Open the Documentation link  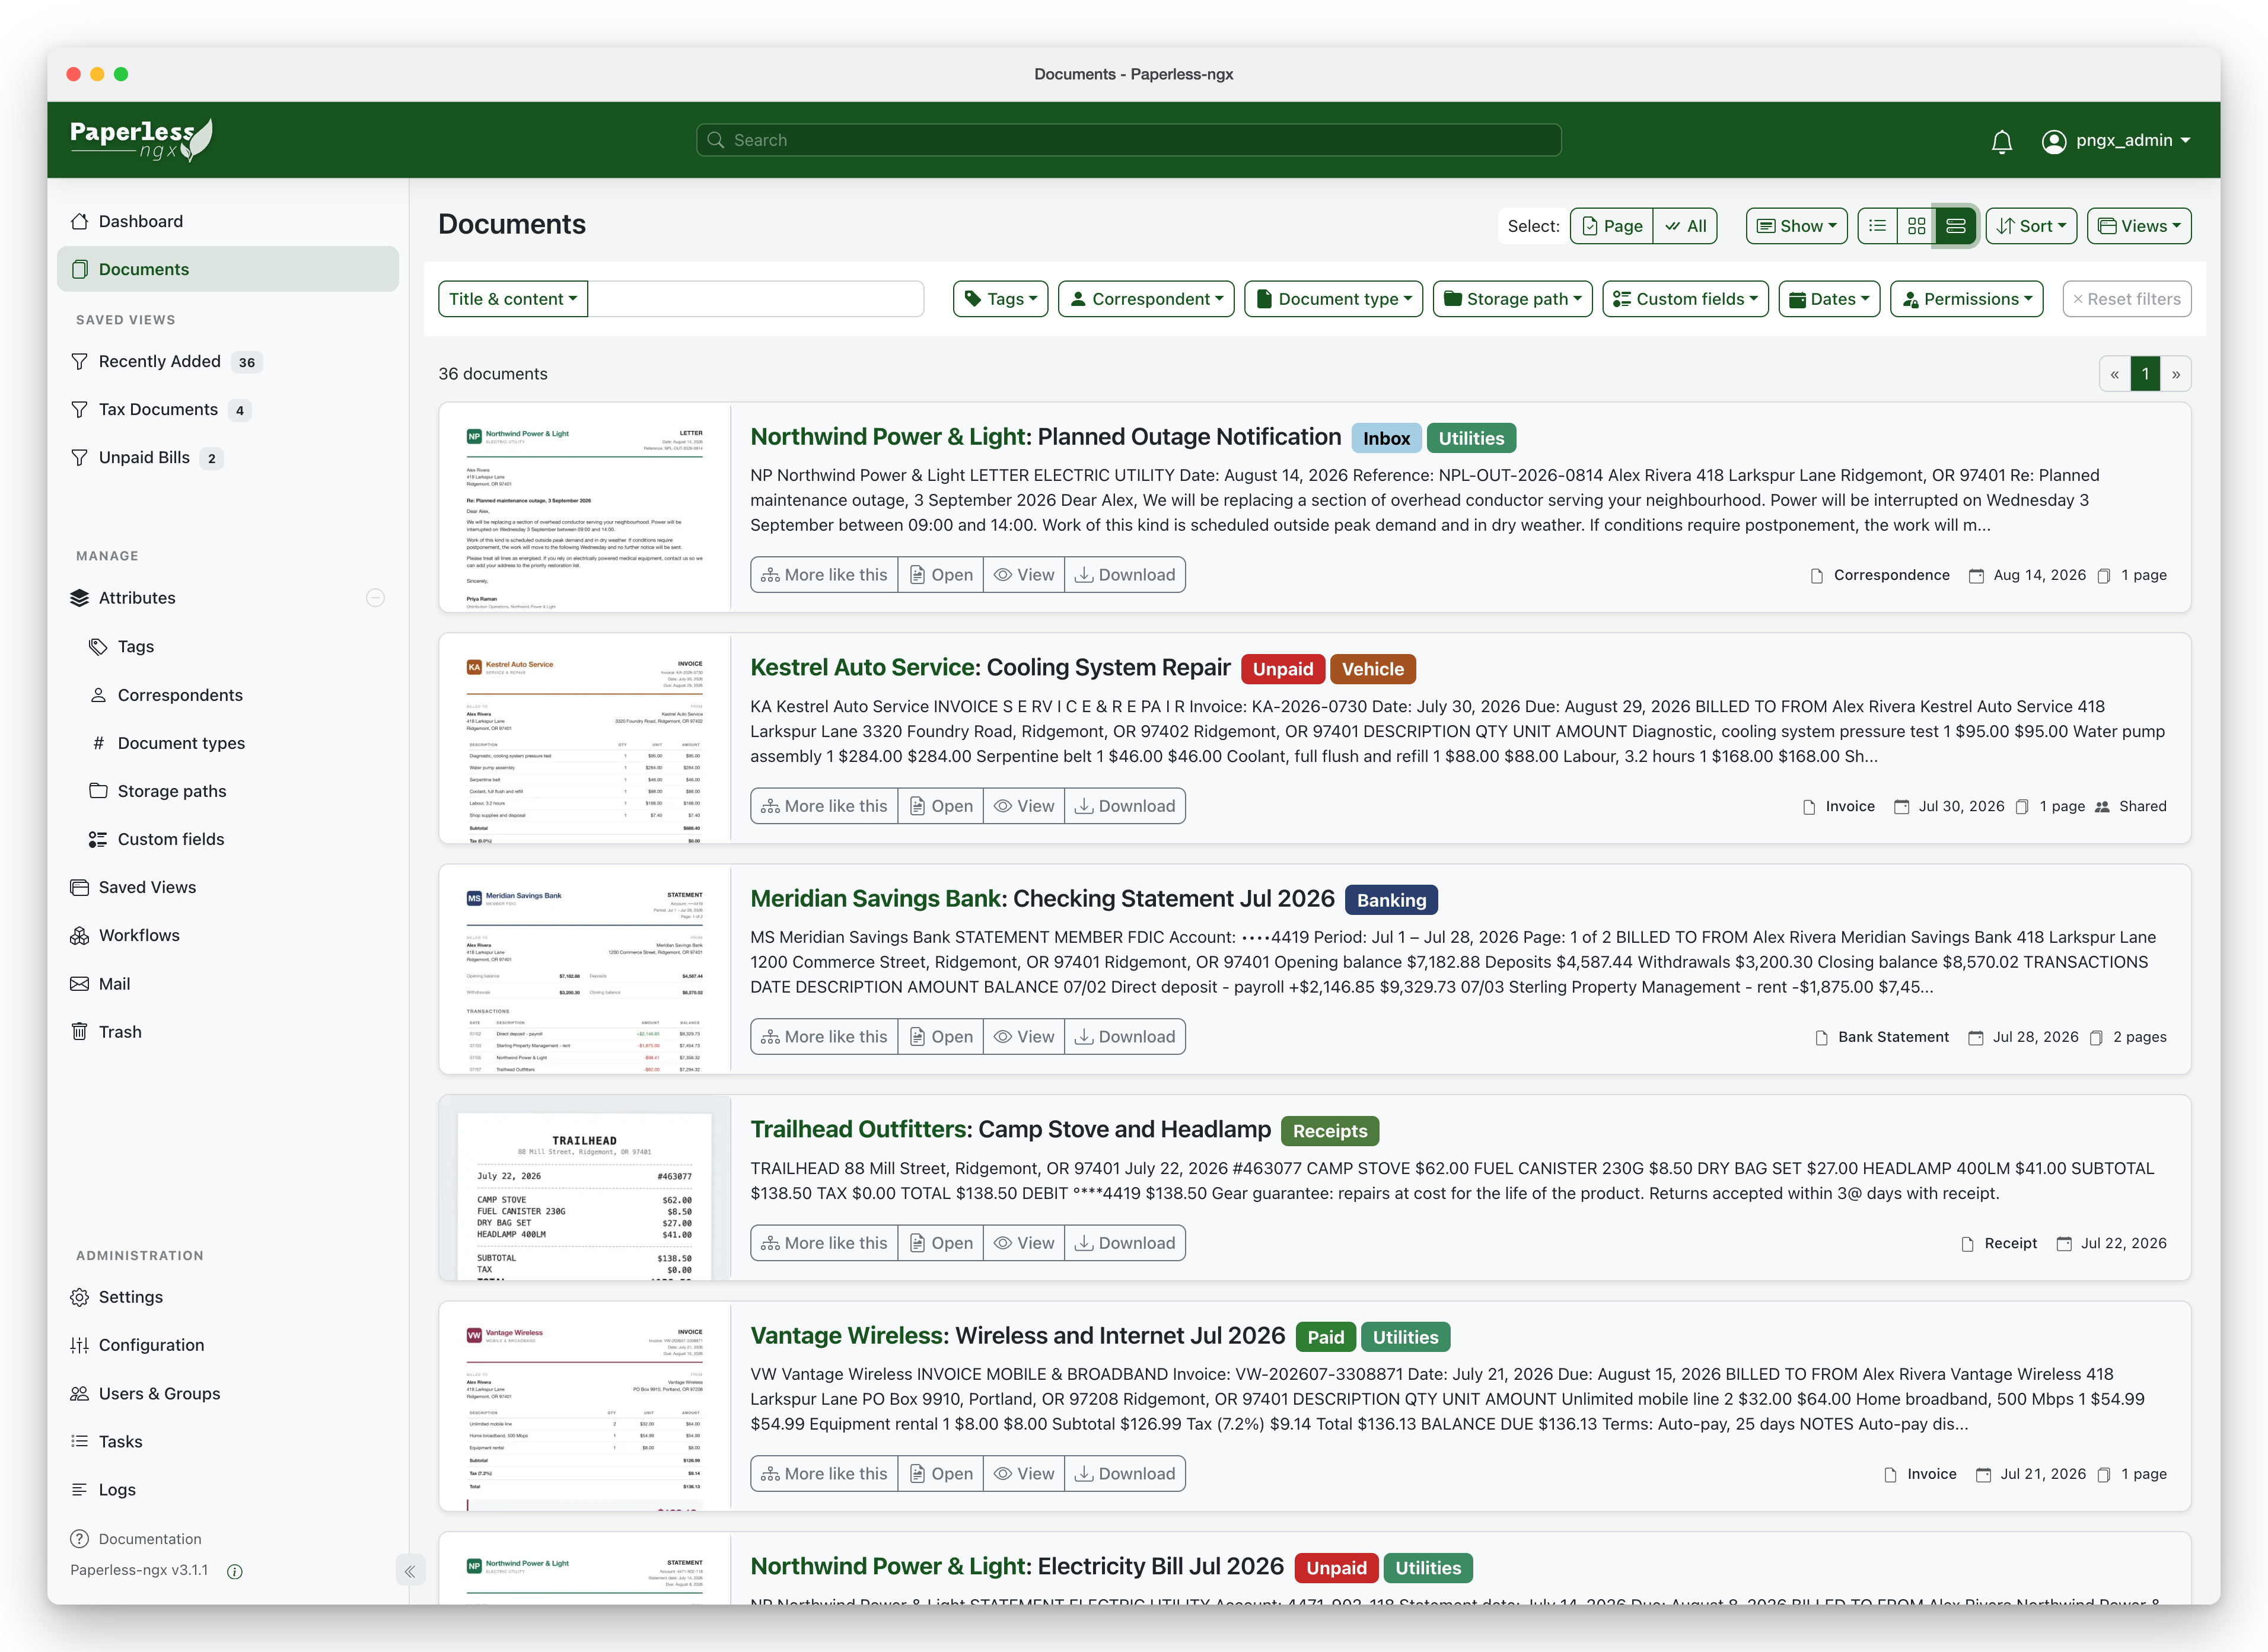[136, 1539]
